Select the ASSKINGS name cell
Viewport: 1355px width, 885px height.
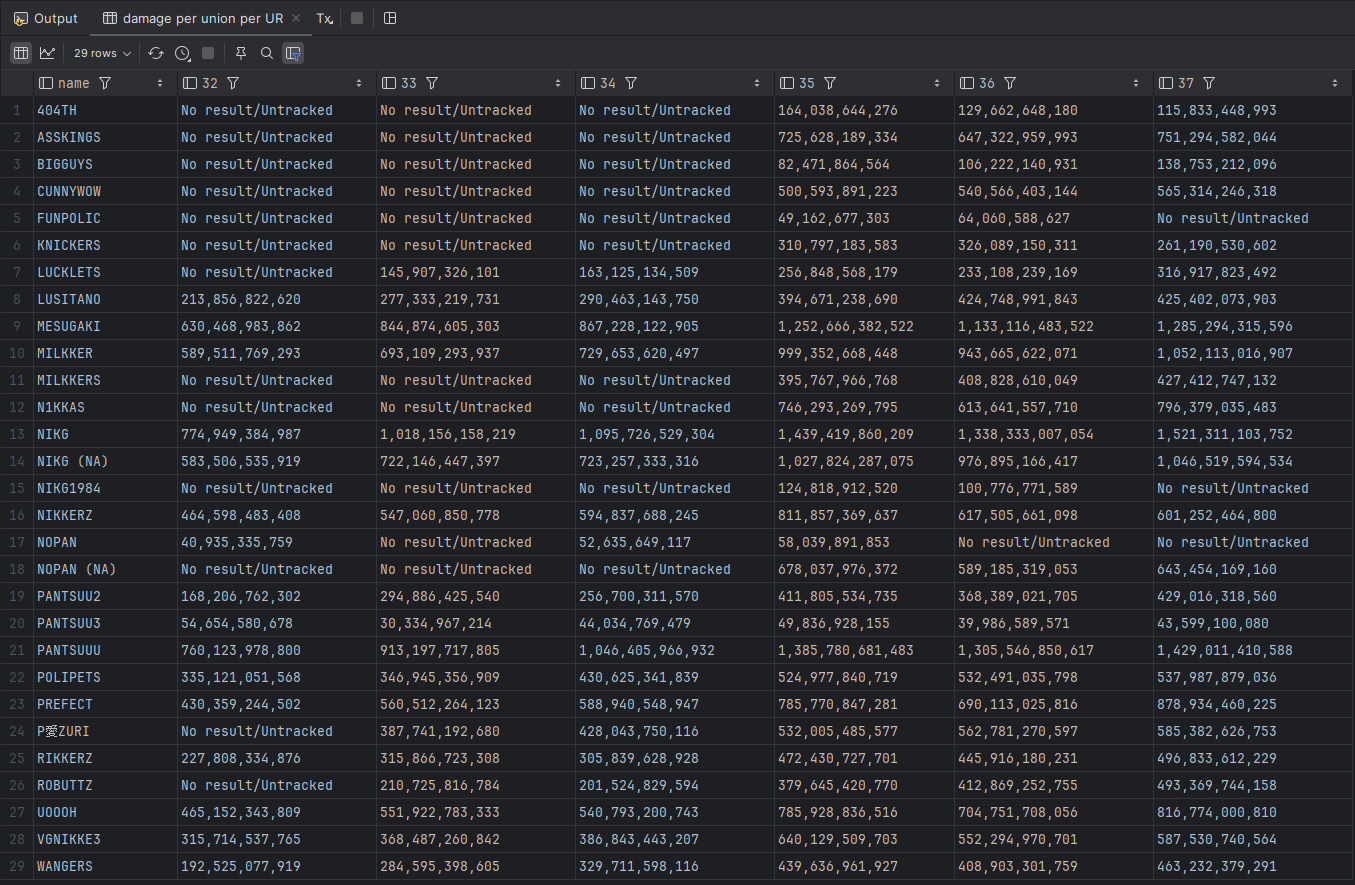(105, 137)
